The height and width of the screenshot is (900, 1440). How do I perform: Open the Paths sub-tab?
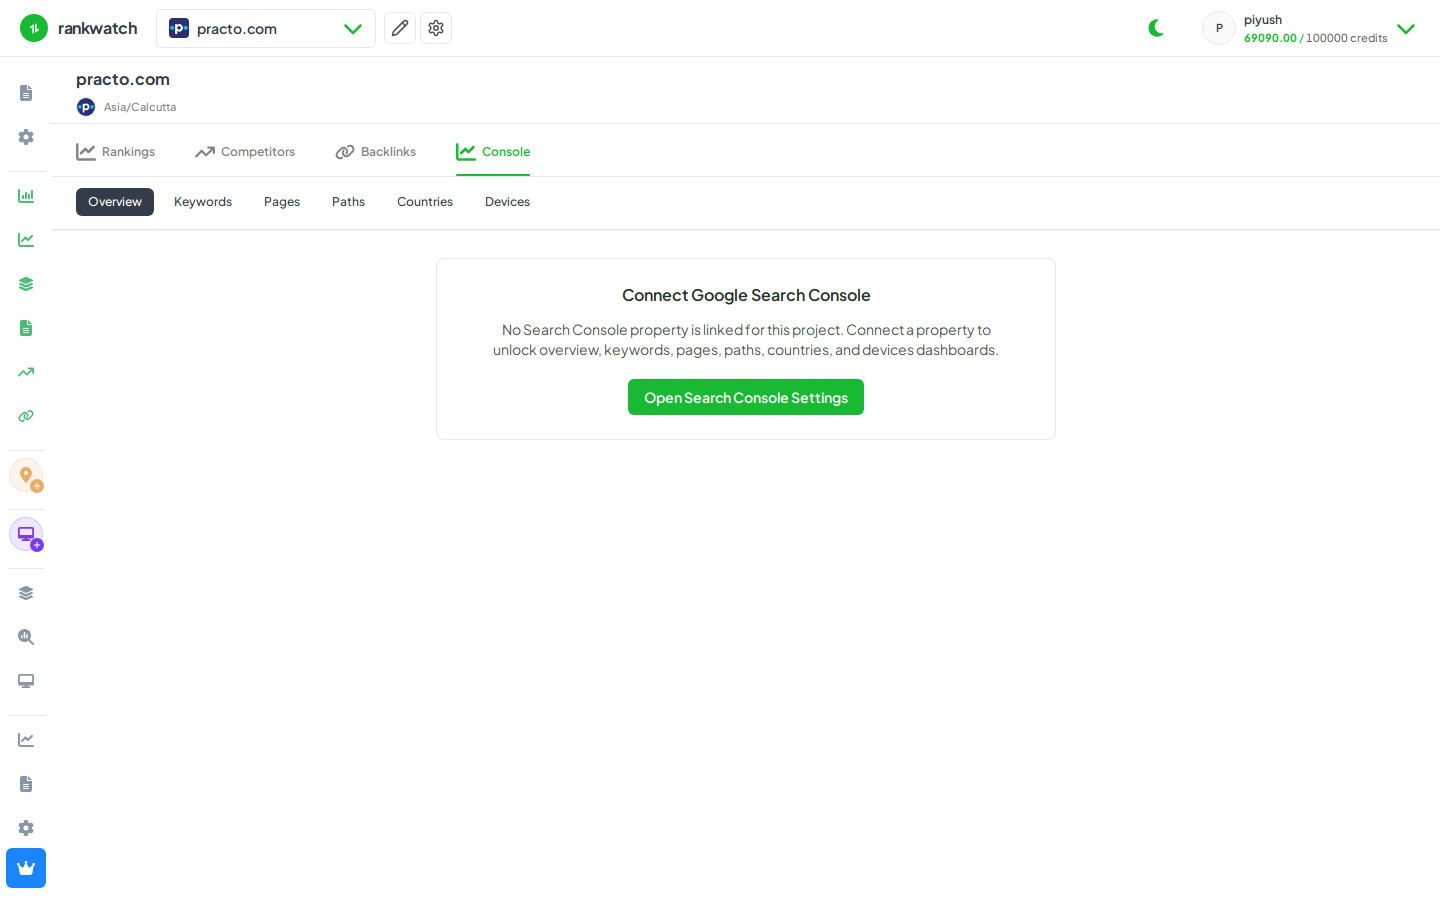pos(348,202)
